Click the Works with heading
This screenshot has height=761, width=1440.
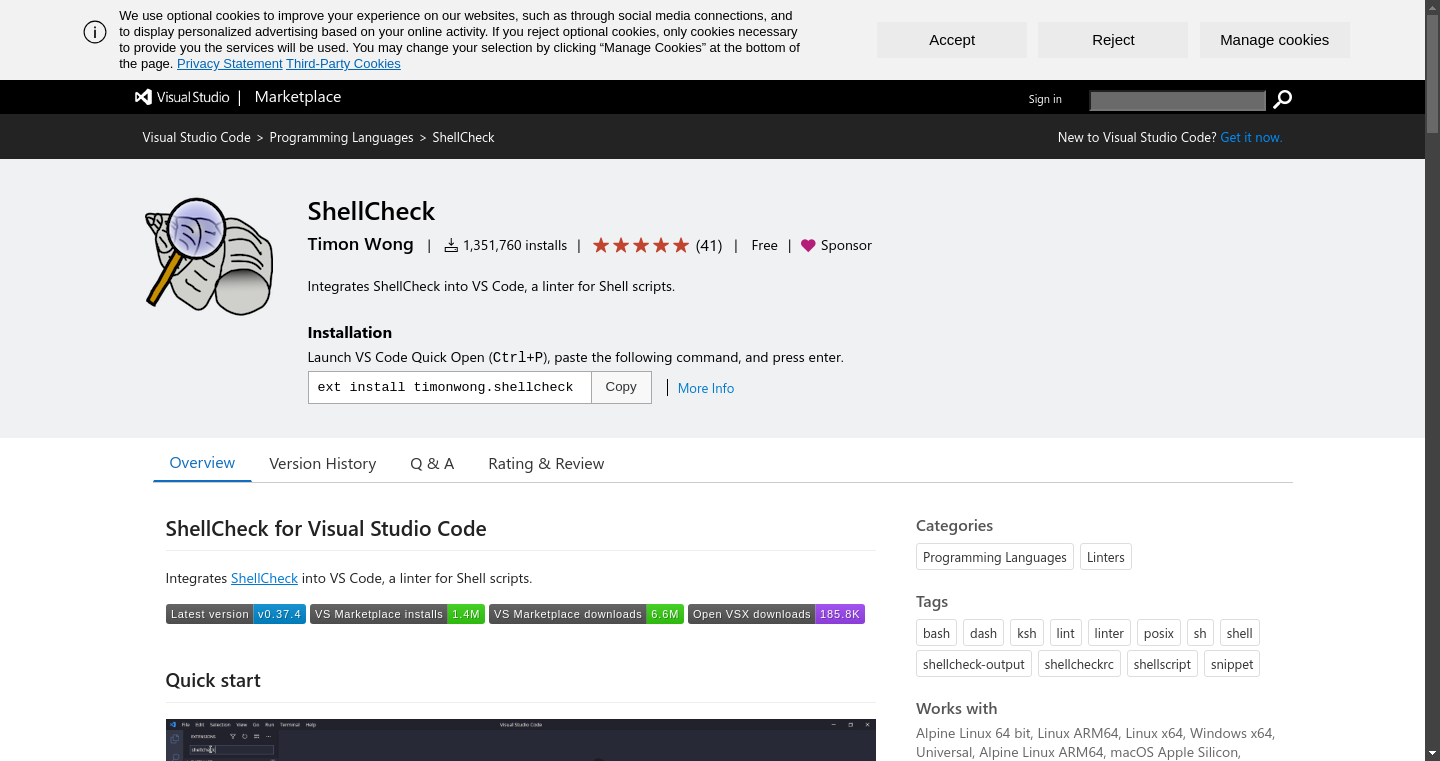[957, 708]
